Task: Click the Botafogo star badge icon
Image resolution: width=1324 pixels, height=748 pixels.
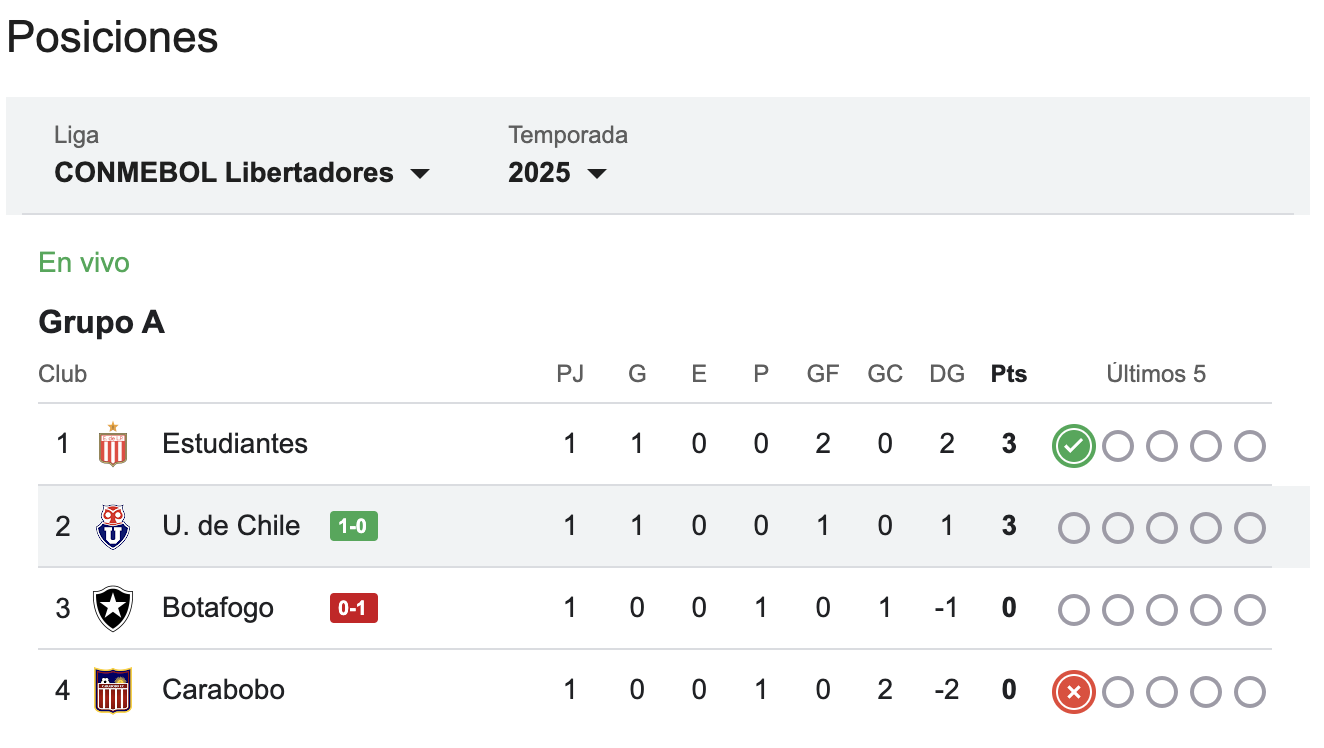Action: pos(113,607)
